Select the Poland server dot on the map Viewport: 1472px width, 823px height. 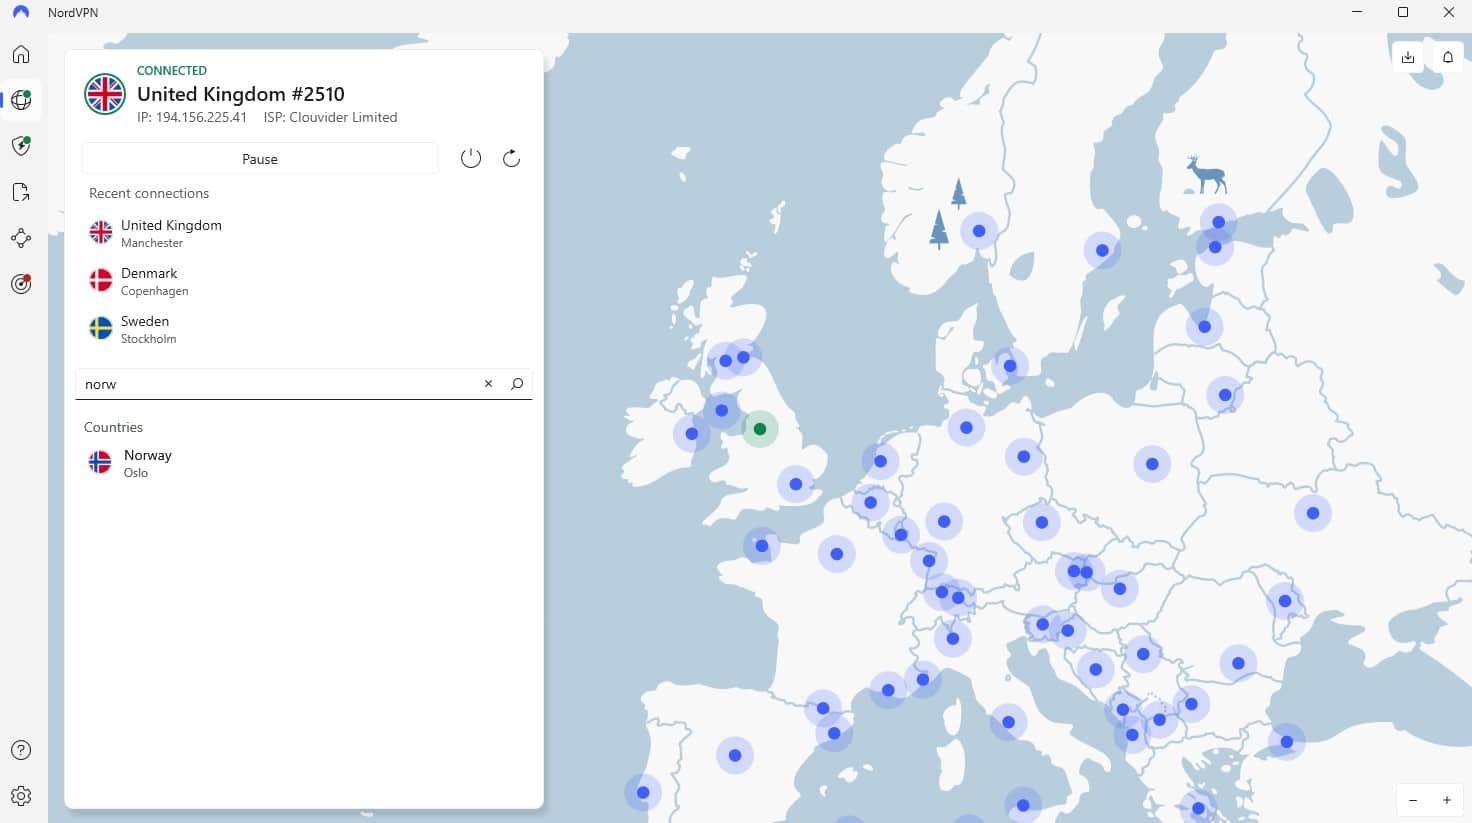tap(1152, 464)
